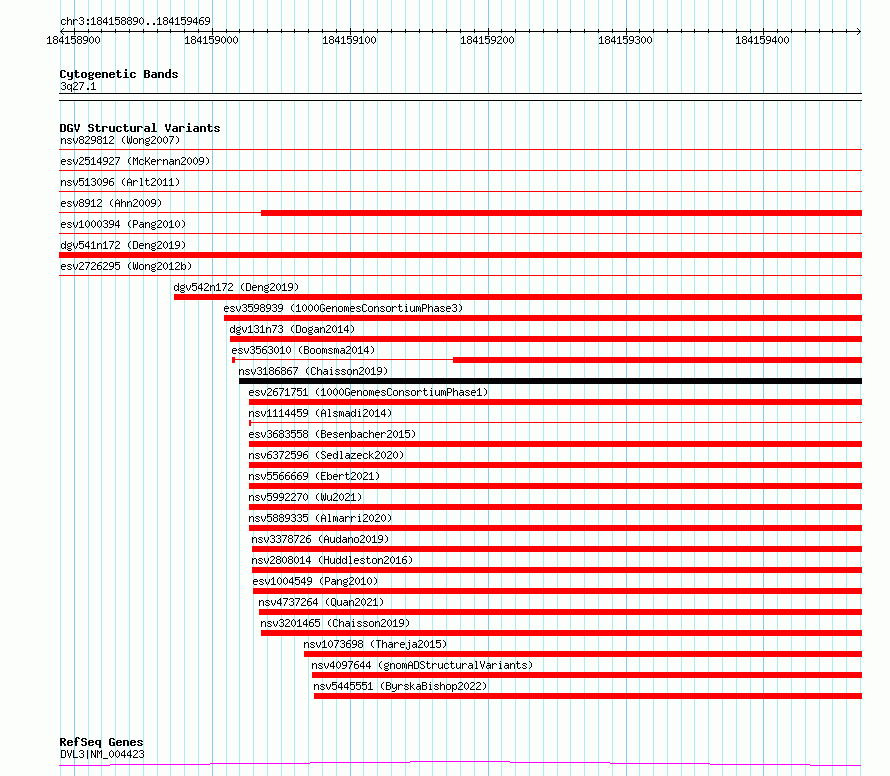Image resolution: width=890 pixels, height=776 pixels.
Task: Click the chr3:184158890..184159469 region label
Action: [135, 21]
